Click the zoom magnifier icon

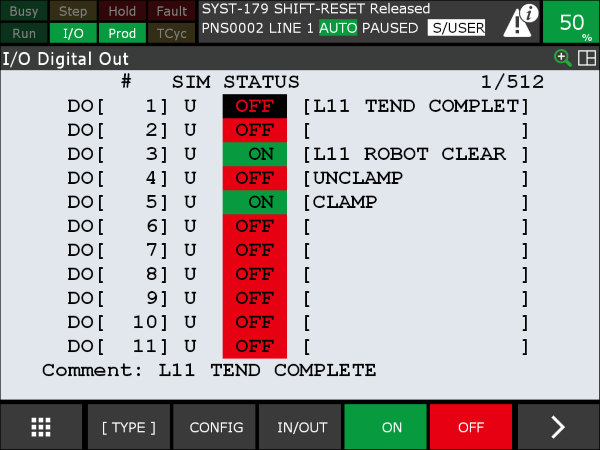[x=564, y=59]
